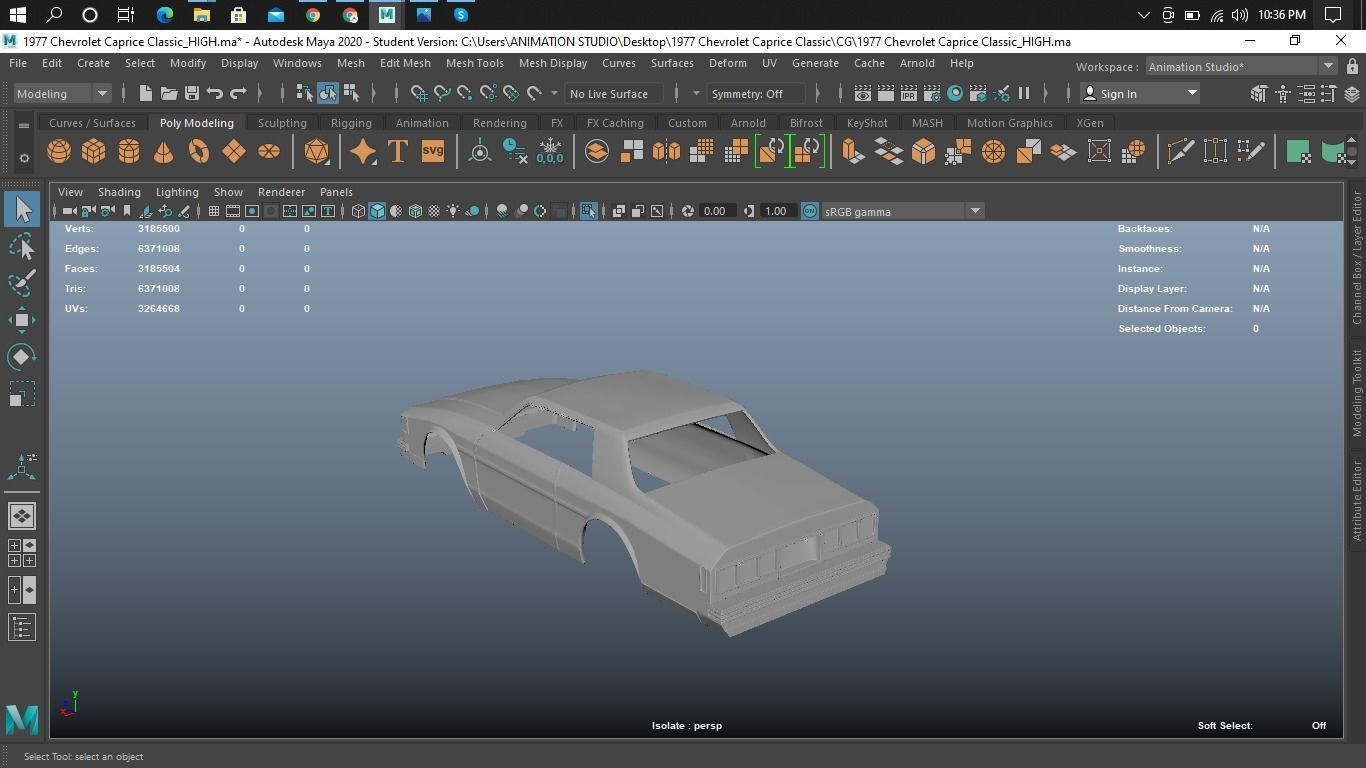This screenshot has height=768, width=1366.
Task: Open Channel Box / Layer Editor side tab
Action: click(1357, 258)
